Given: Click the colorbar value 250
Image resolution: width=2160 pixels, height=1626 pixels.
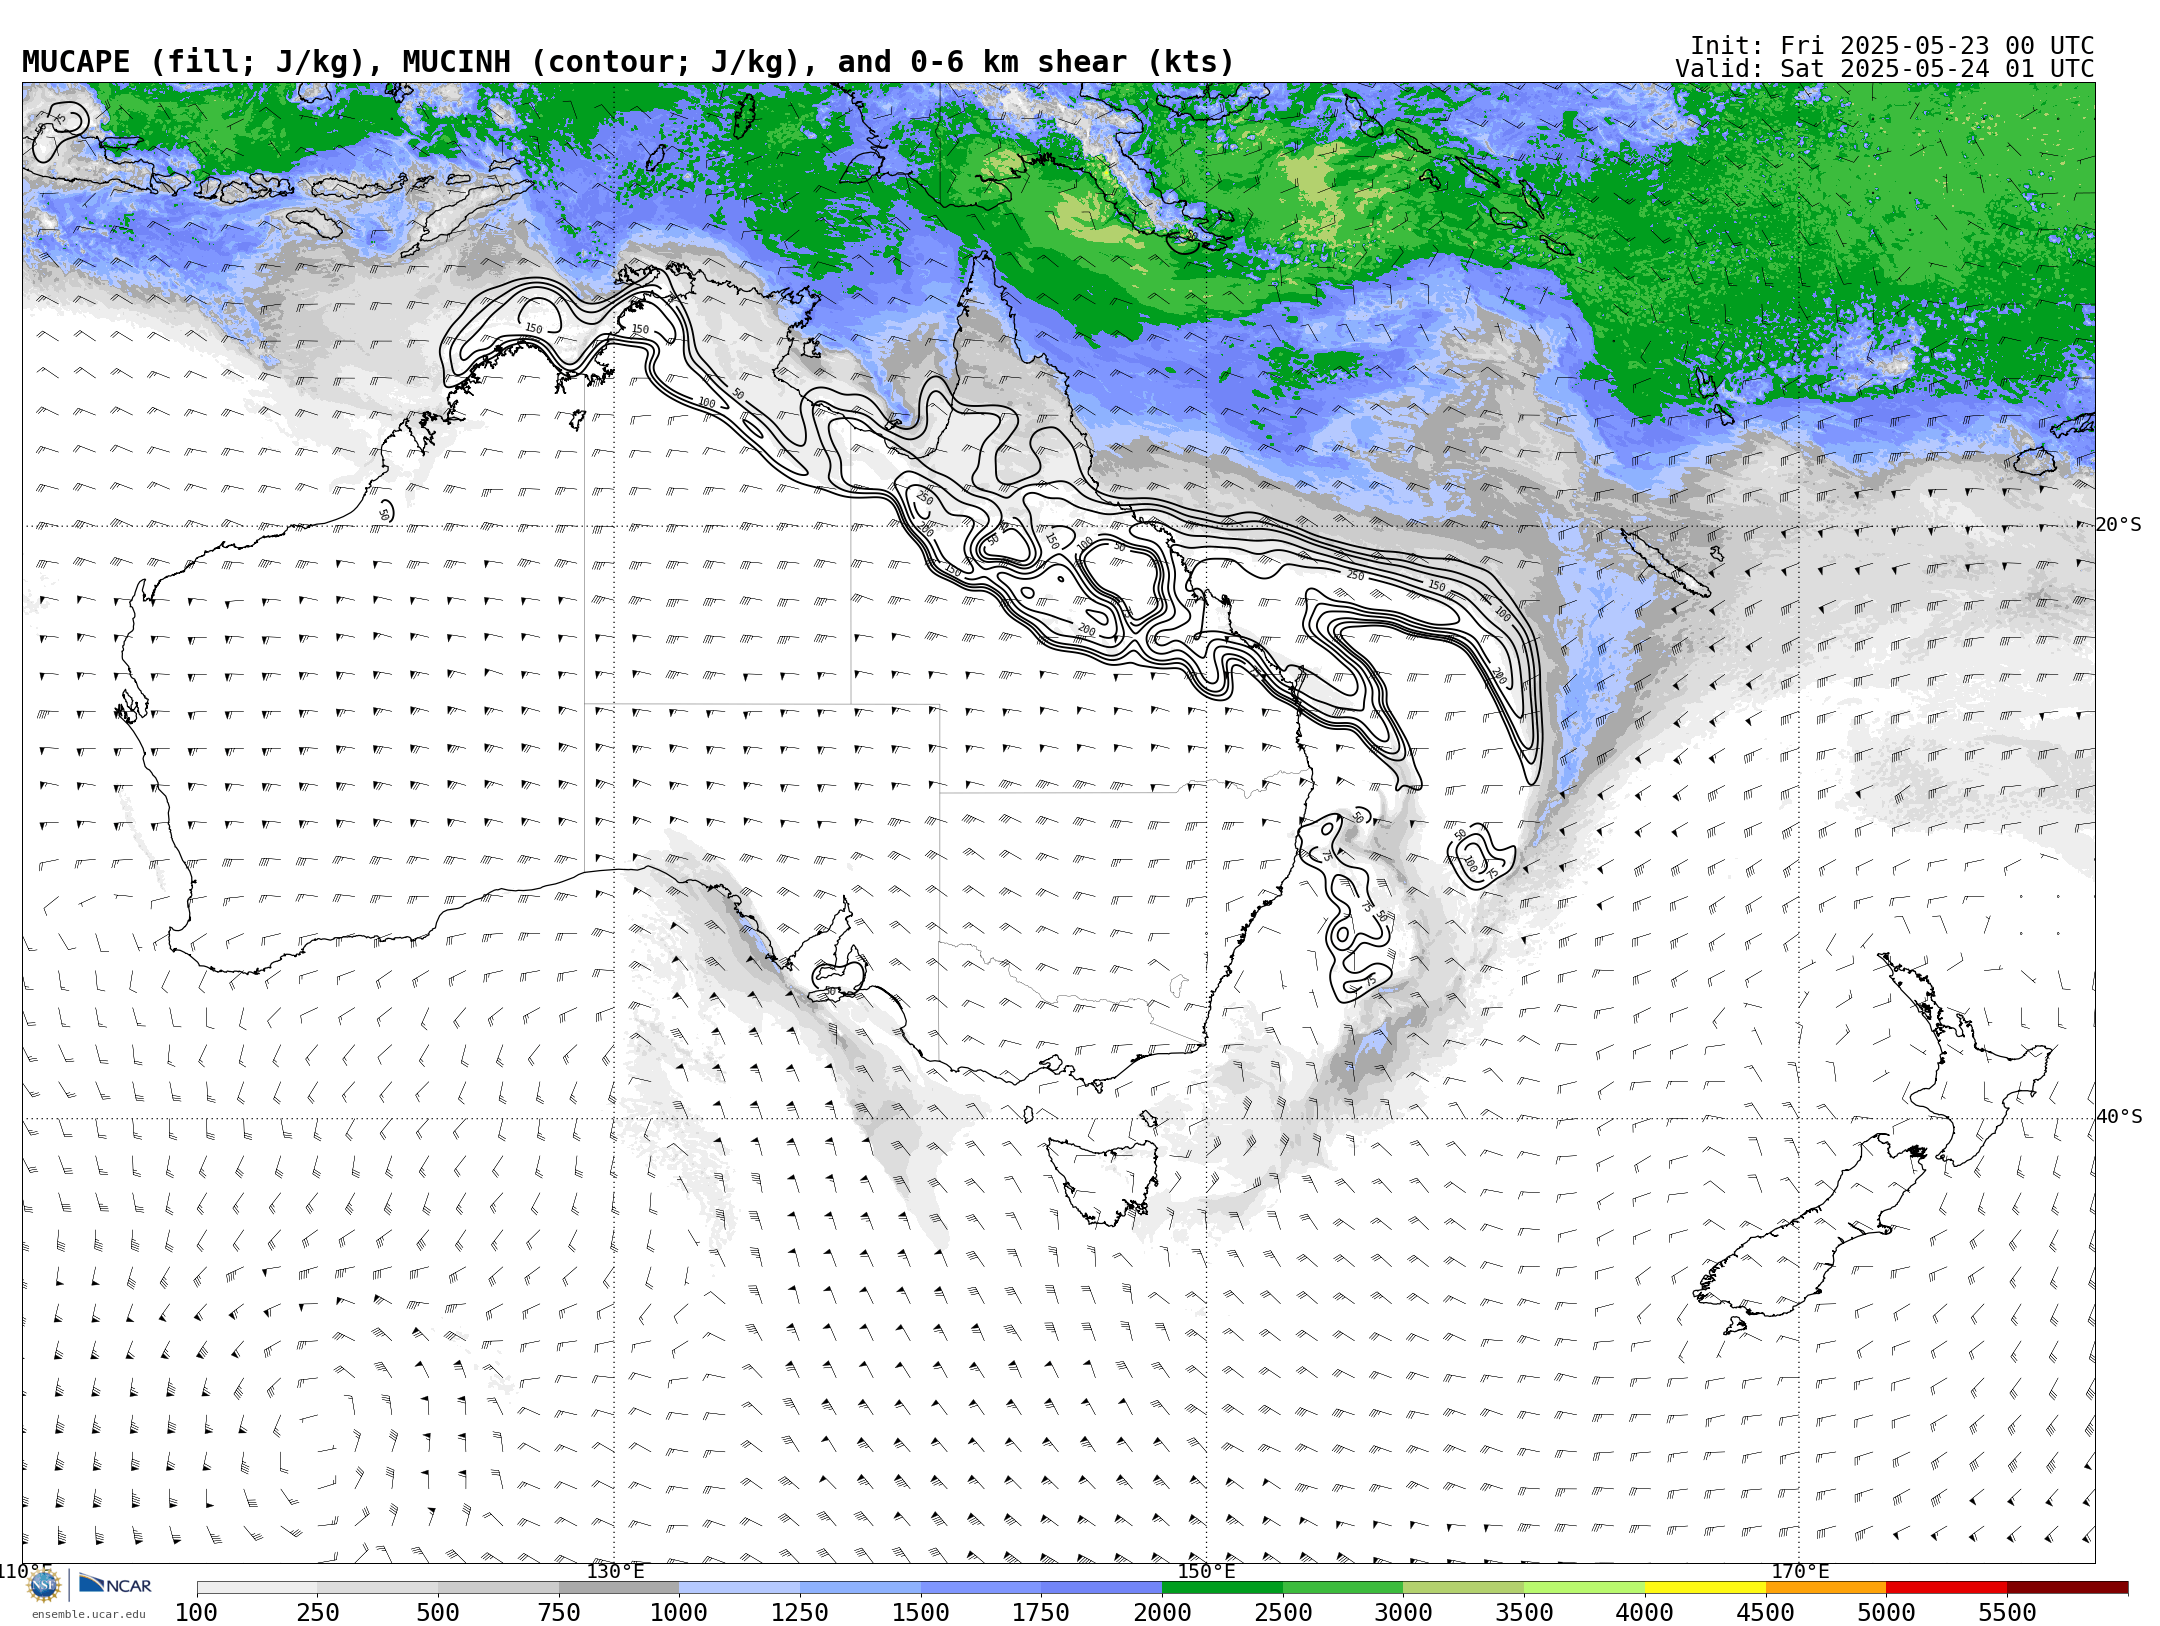Looking at the screenshot, I should (x=318, y=1613).
